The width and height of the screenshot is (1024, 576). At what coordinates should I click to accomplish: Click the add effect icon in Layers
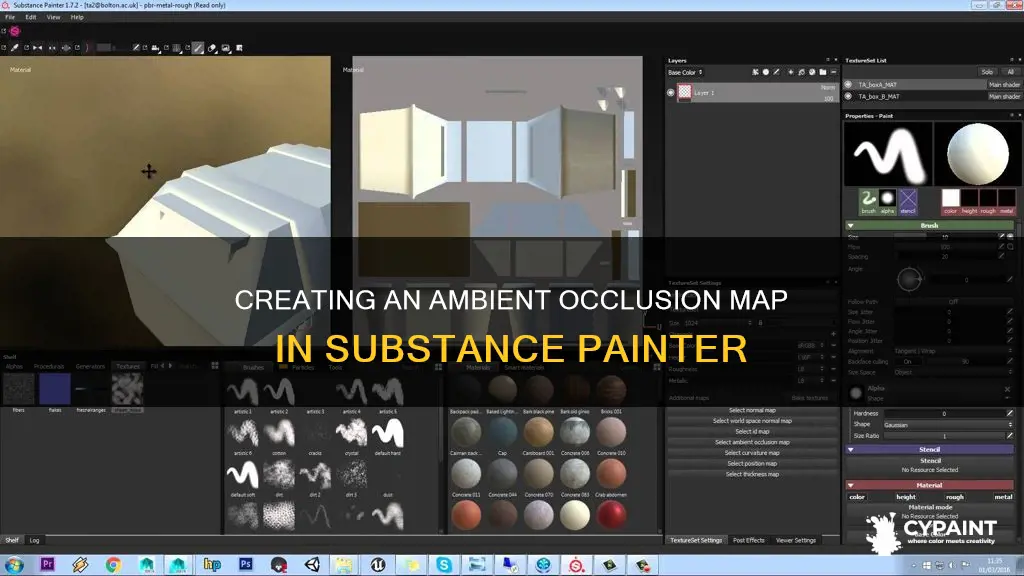[755, 72]
